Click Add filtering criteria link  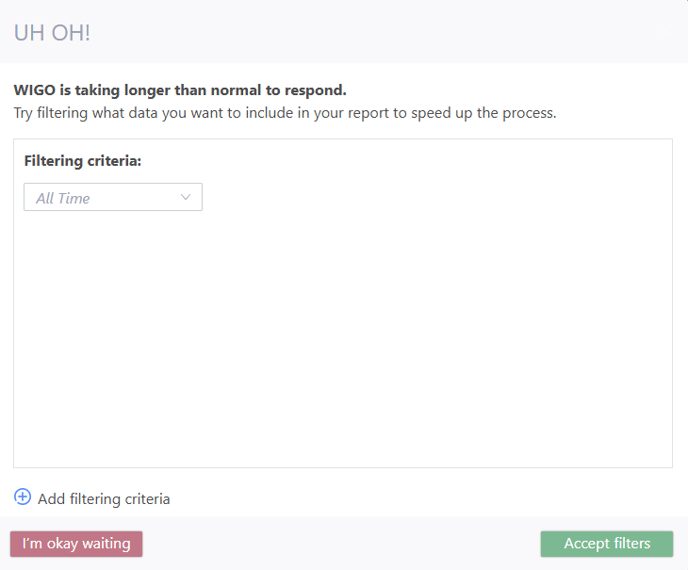[104, 499]
